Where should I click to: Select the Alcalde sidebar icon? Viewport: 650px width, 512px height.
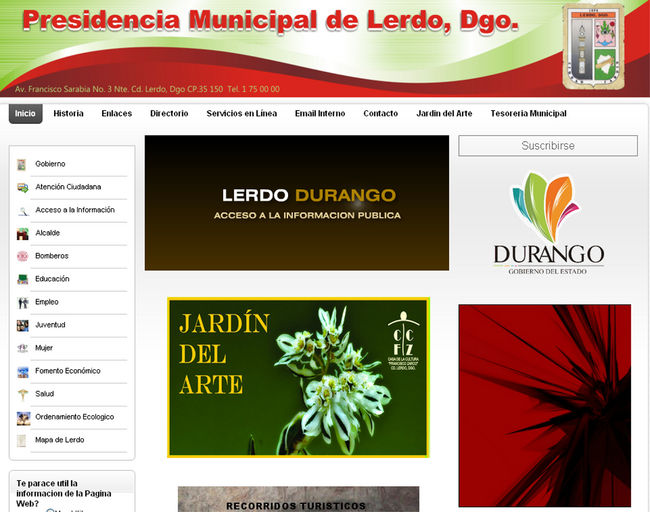pos(22,233)
